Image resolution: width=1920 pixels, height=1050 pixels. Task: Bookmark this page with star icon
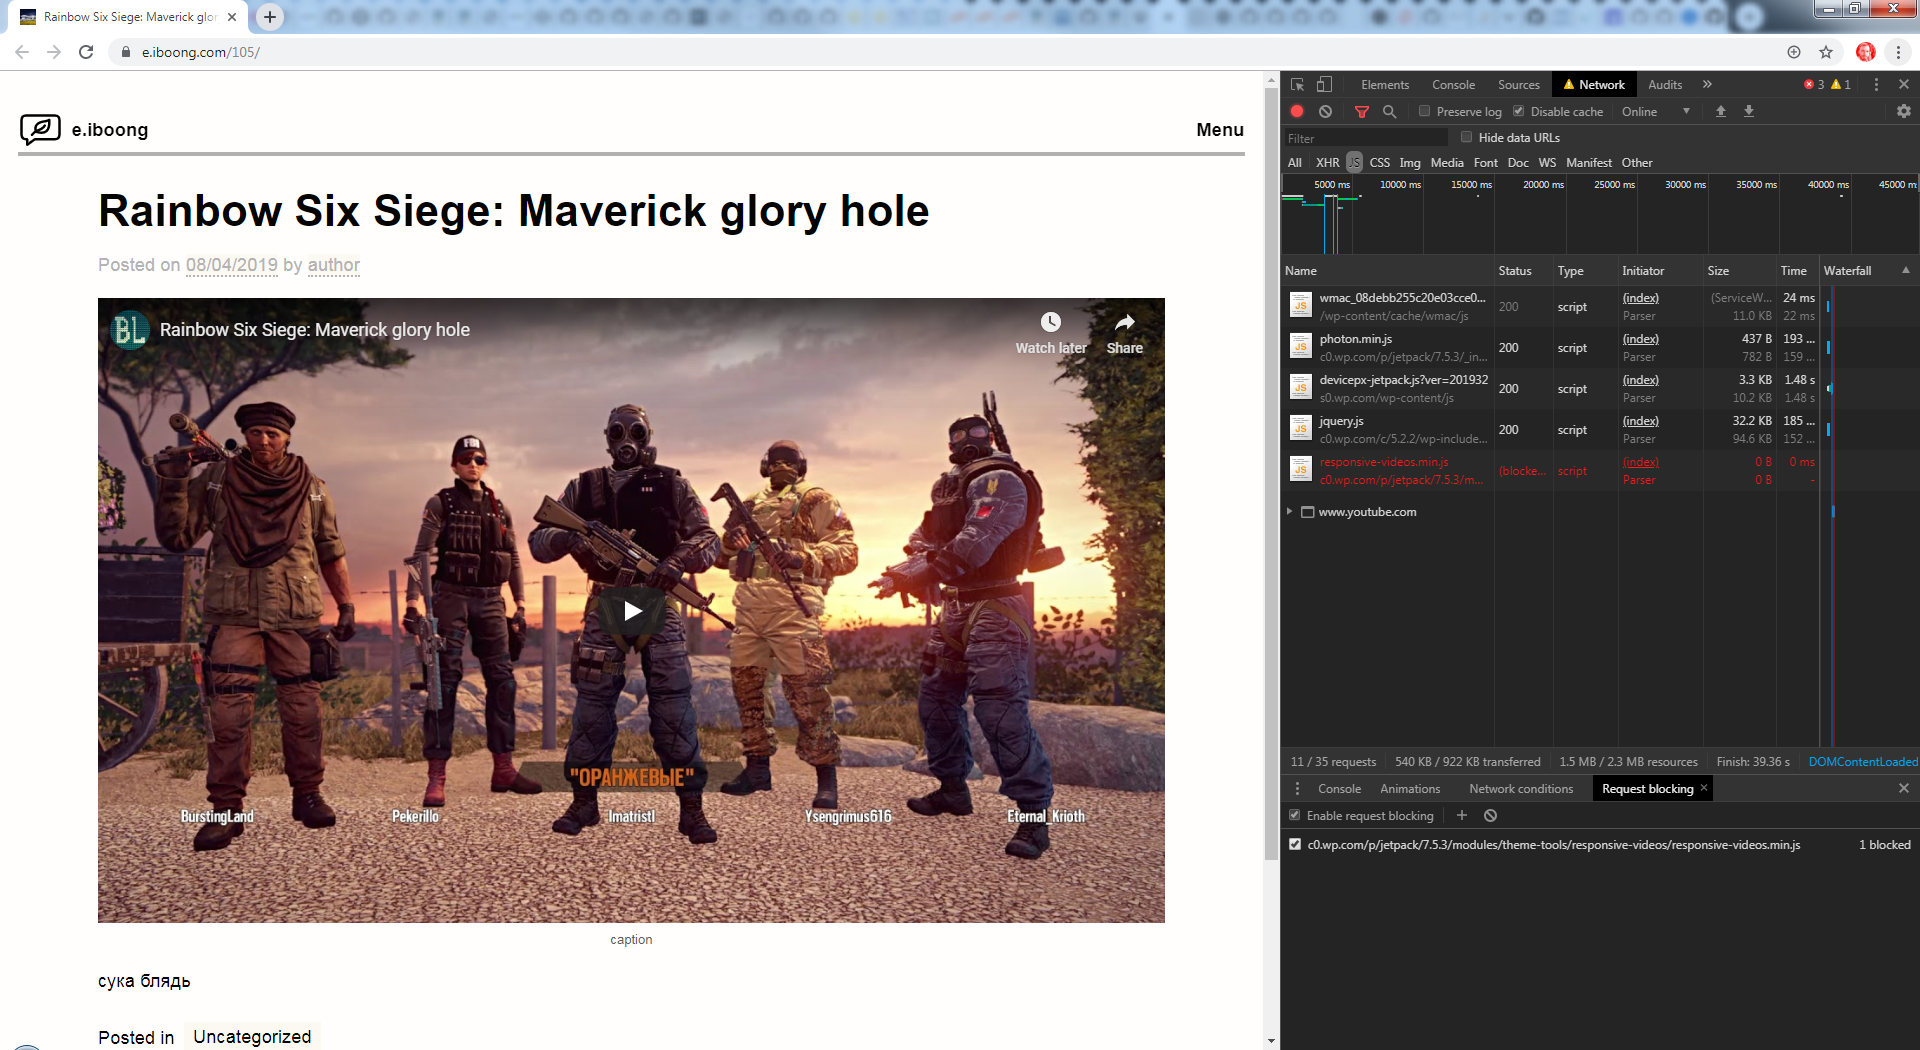pos(1826,52)
